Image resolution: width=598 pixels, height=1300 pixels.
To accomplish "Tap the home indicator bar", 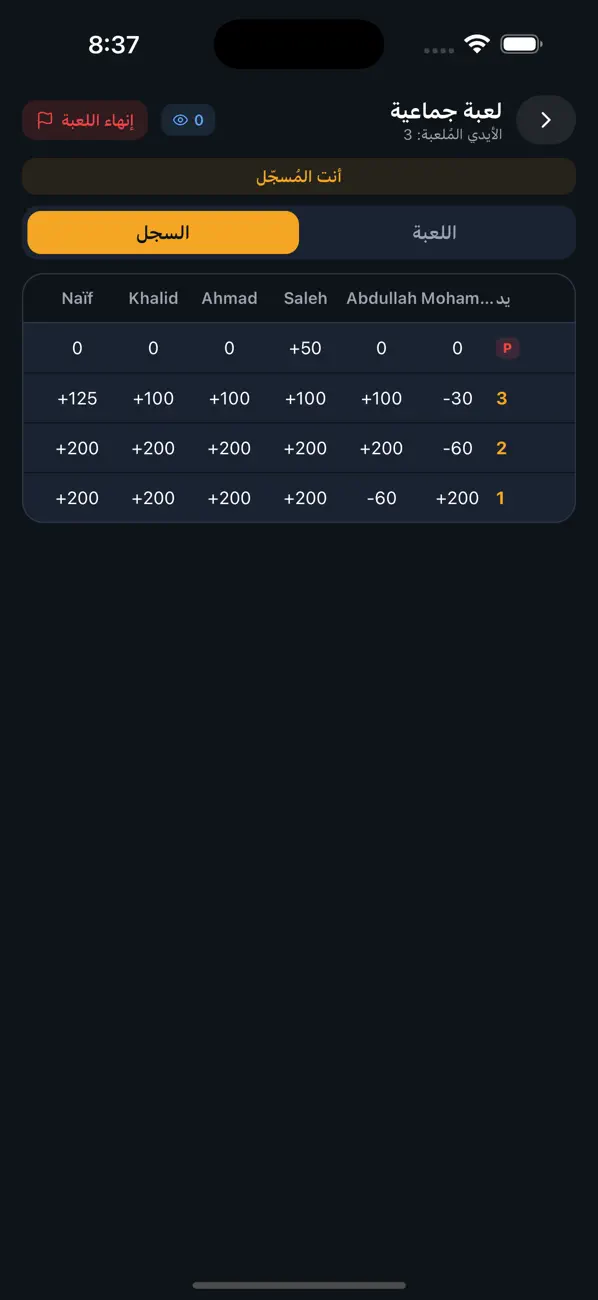I will (299, 1285).
